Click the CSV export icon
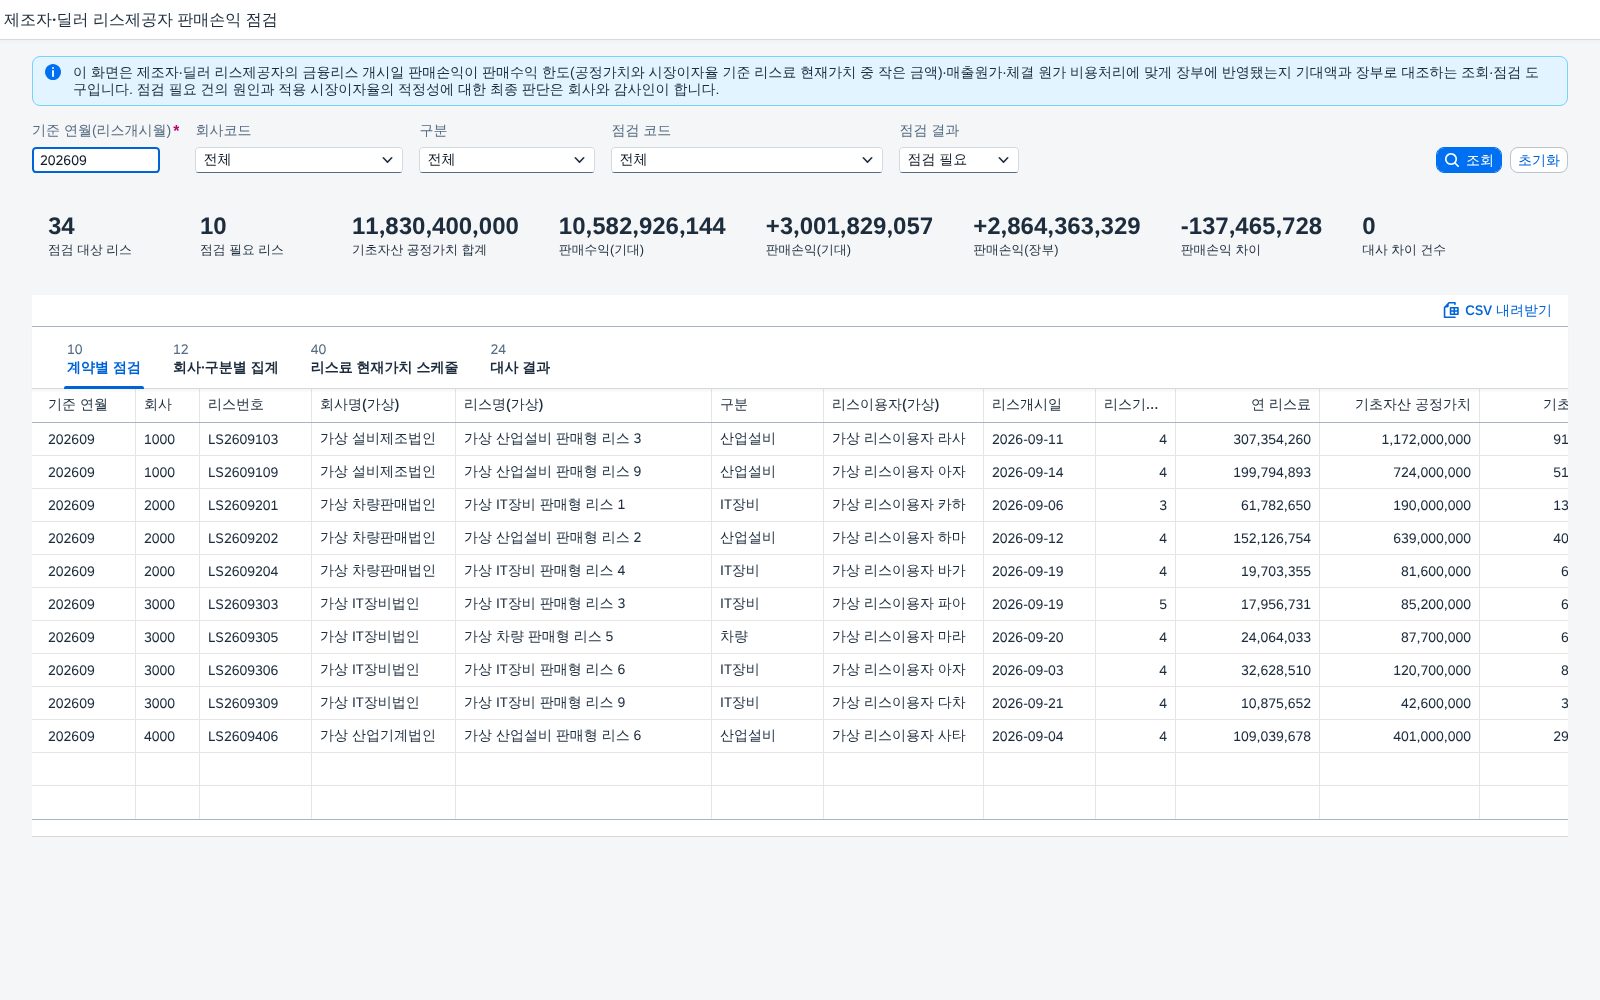The height and width of the screenshot is (1000, 1600). (x=1451, y=310)
